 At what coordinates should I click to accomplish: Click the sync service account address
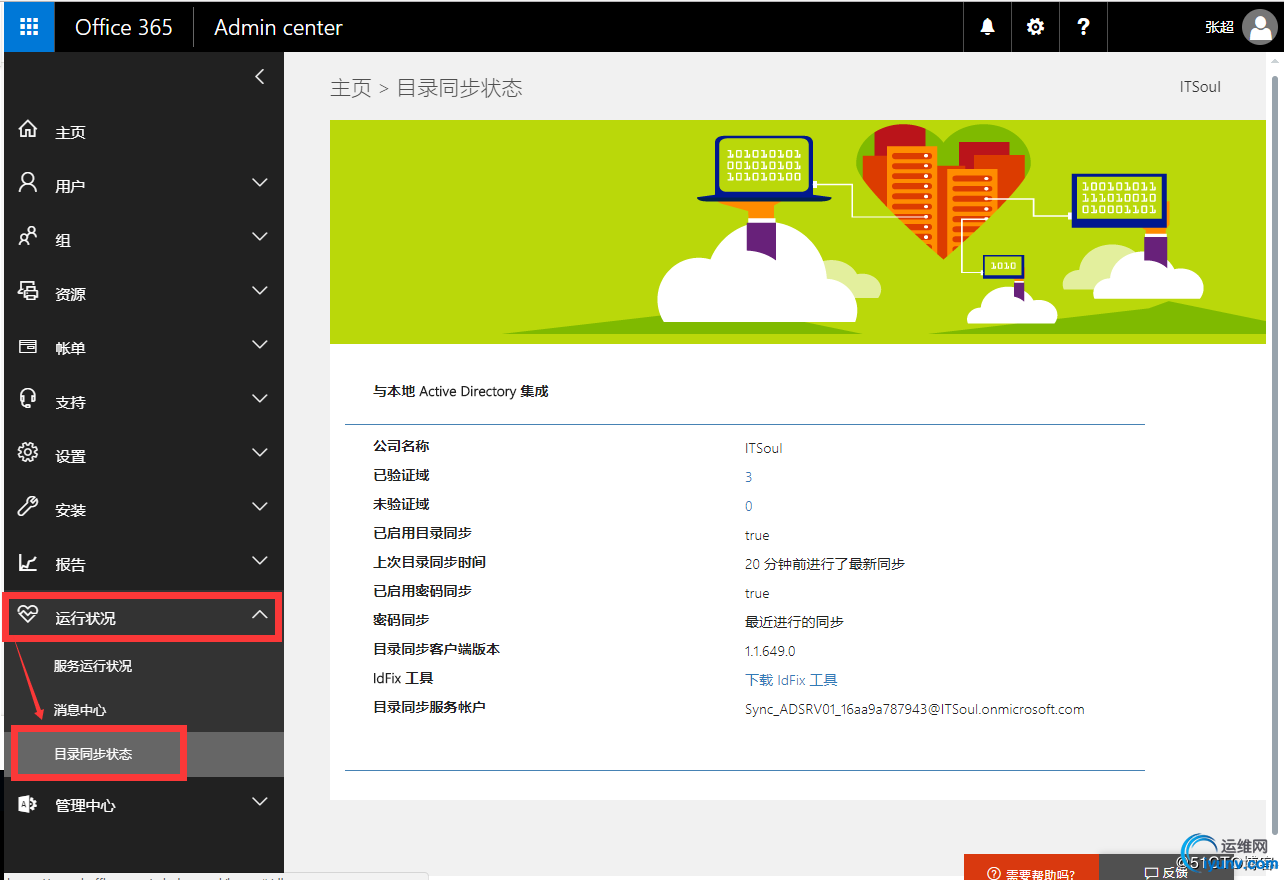click(x=914, y=709)
